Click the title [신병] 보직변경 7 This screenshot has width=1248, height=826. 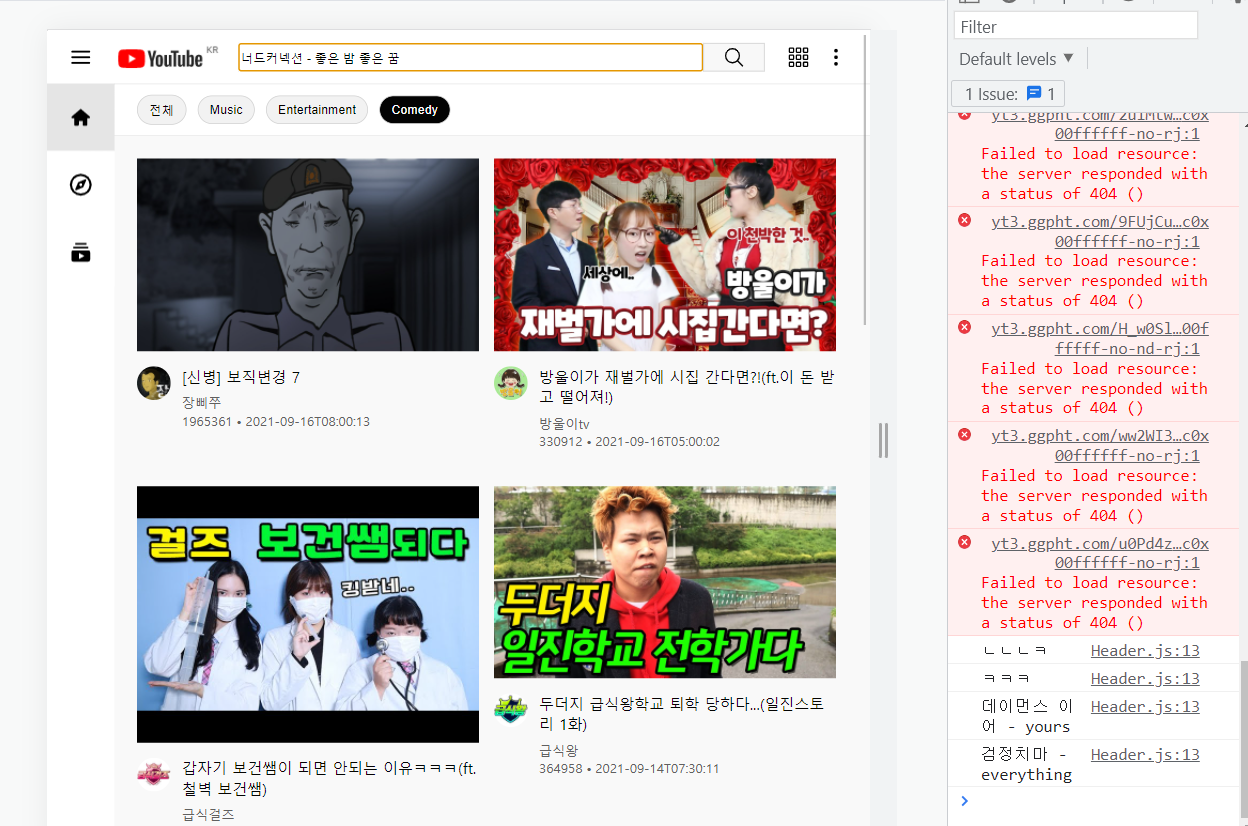click(x=241, y=377)
